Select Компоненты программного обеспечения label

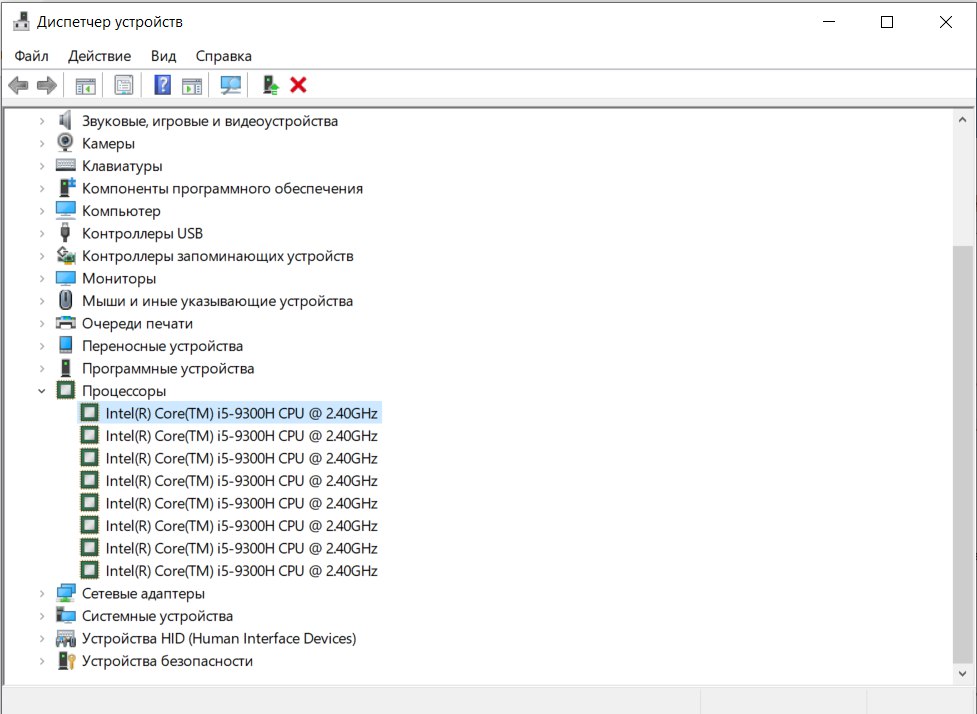click(222, 188)
